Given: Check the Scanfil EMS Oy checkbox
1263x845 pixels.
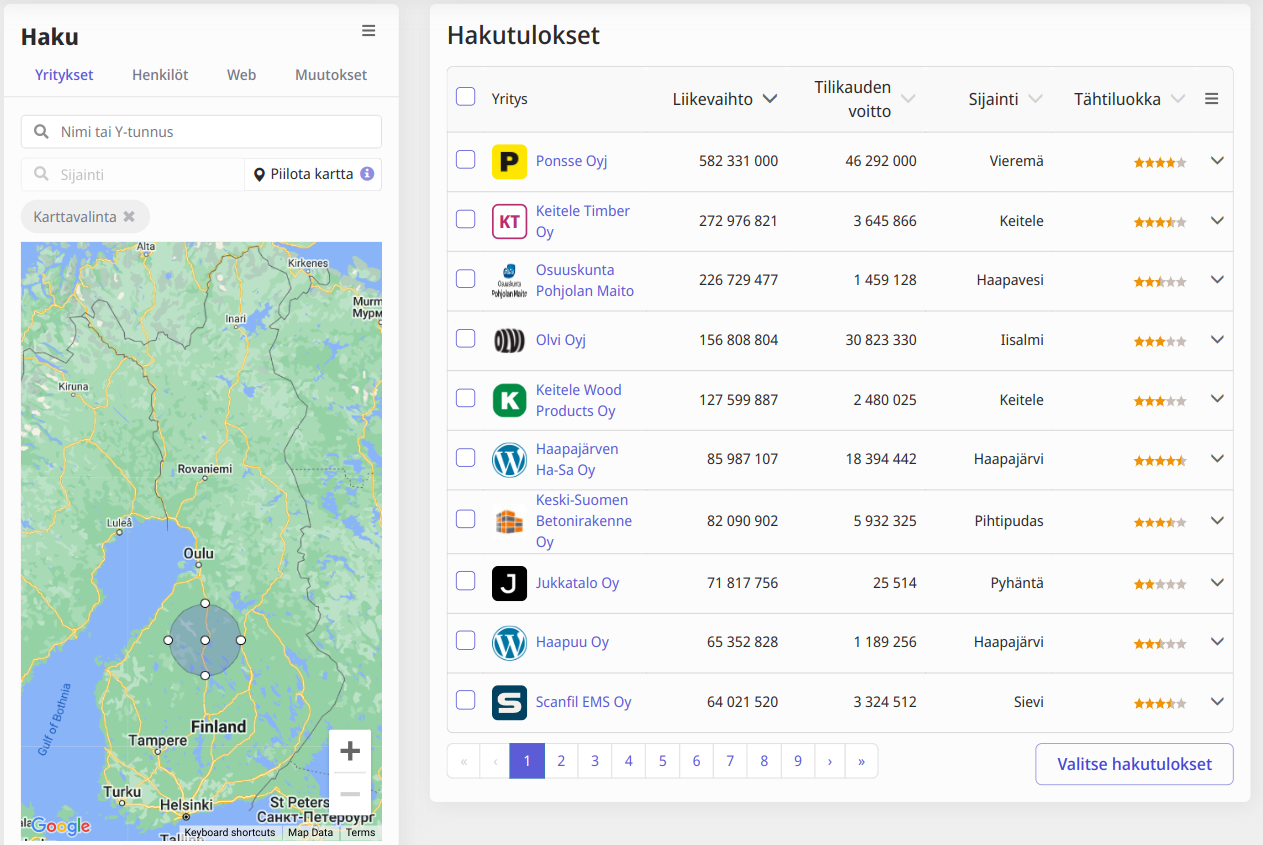Looking at the screenshot, I should [465, 700].
